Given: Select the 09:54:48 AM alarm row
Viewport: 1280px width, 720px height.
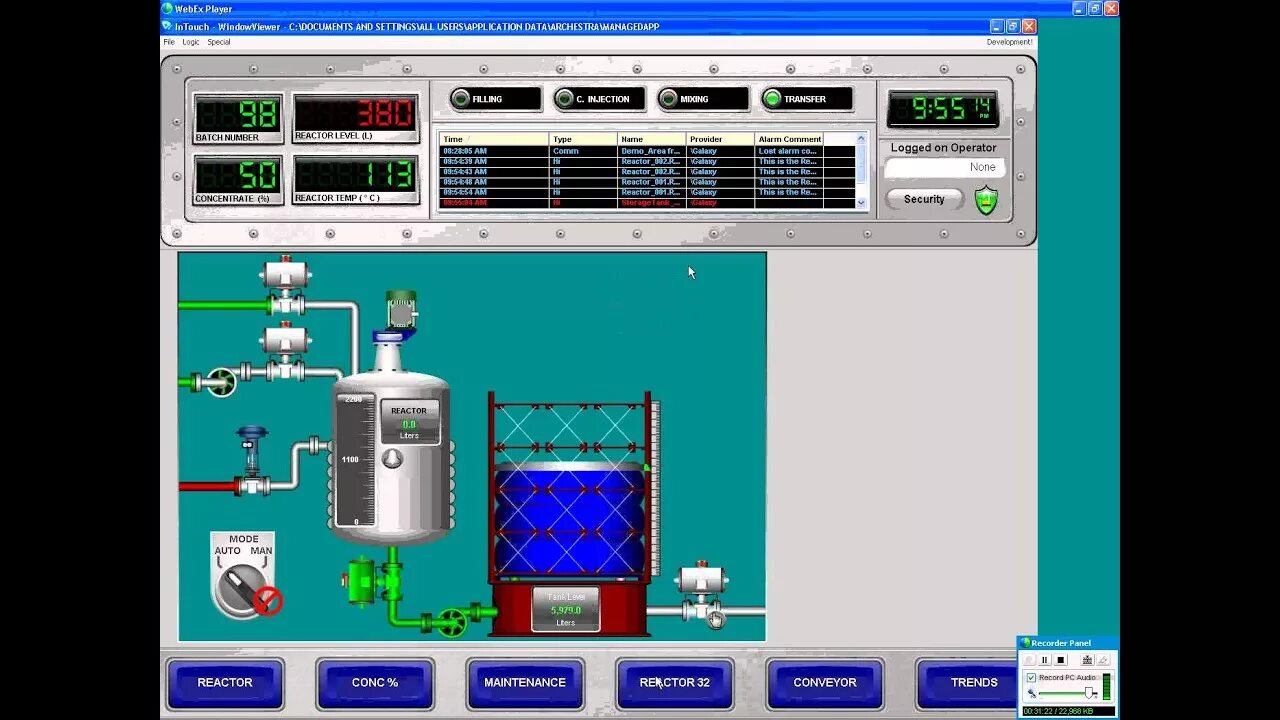Looking at the screenshot, I should pyautogui.click(x=647, y=182).
